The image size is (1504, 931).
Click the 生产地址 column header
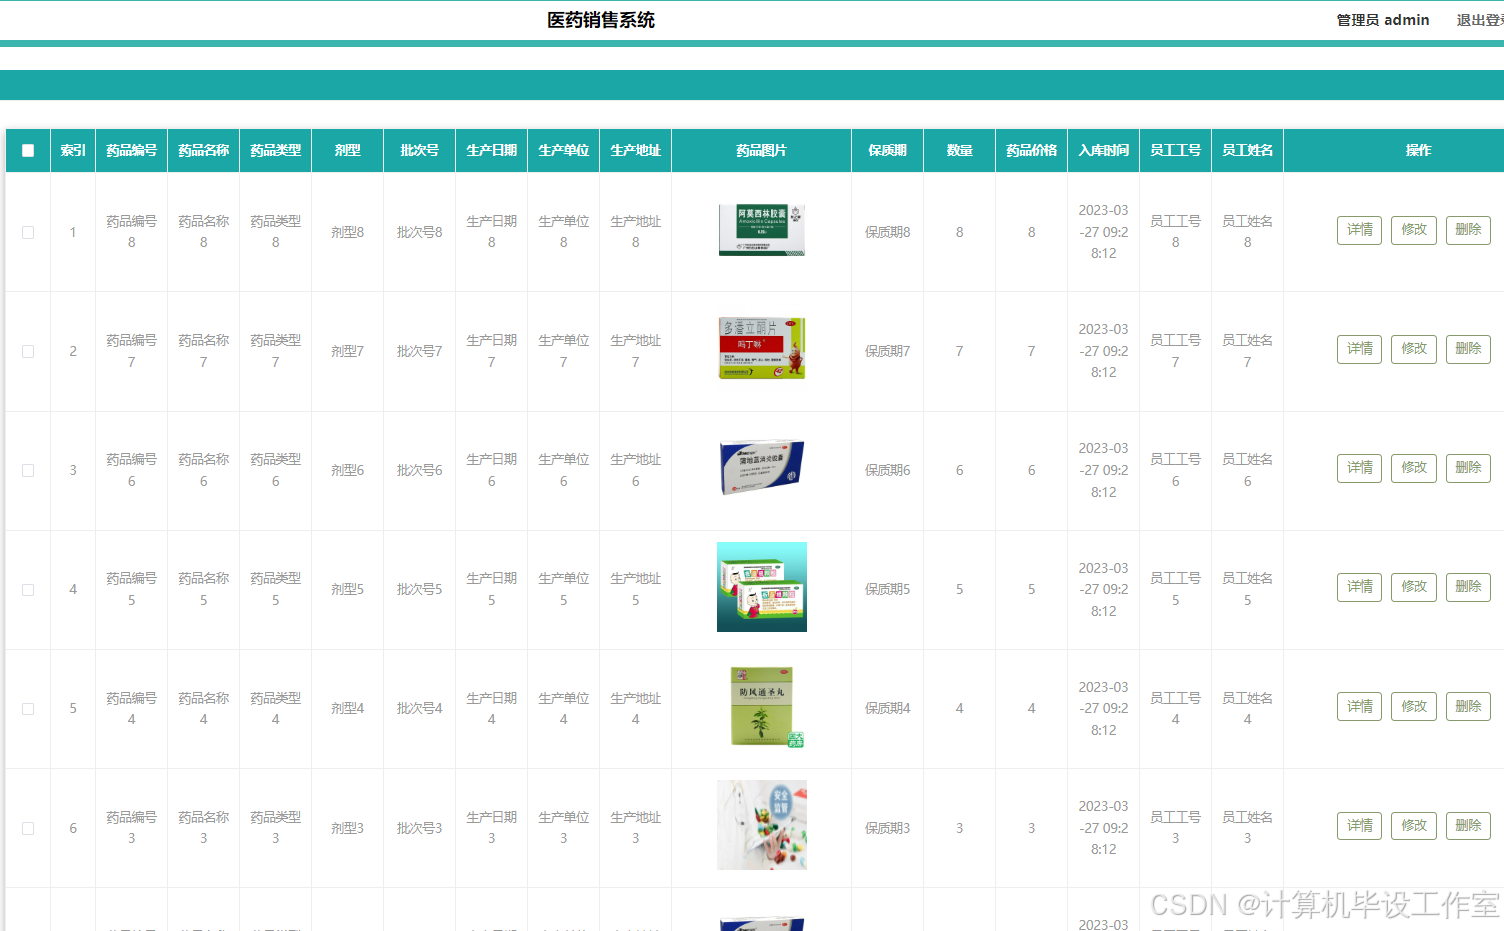click(x=636, y=150)
